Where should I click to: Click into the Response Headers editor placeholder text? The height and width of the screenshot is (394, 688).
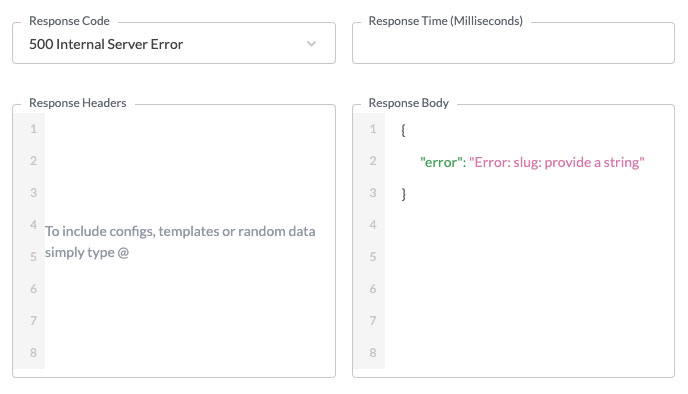(180, 241)
